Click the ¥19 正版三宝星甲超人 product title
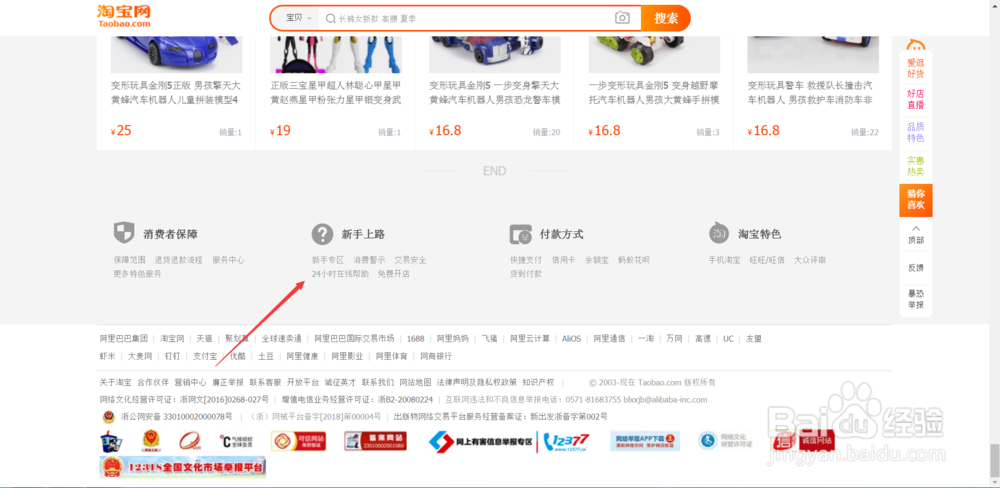Screen dimensions: 1000x488 [x=335, y=92]
